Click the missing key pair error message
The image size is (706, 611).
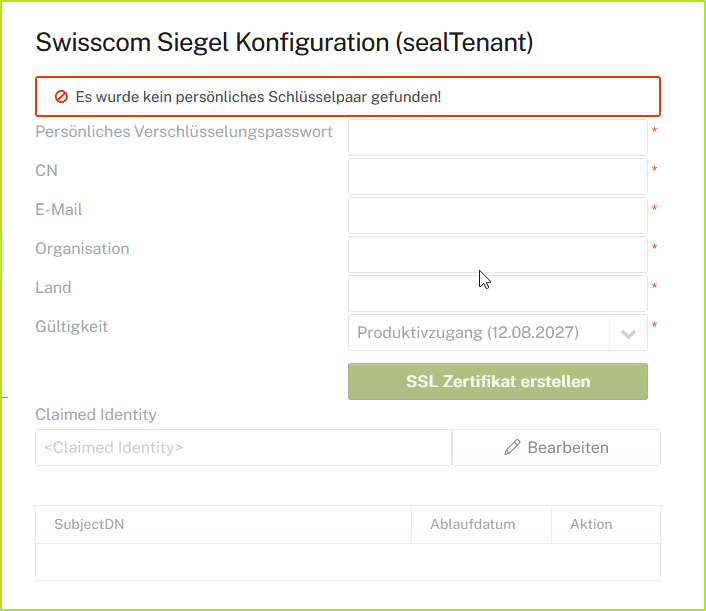coord(258,97)
